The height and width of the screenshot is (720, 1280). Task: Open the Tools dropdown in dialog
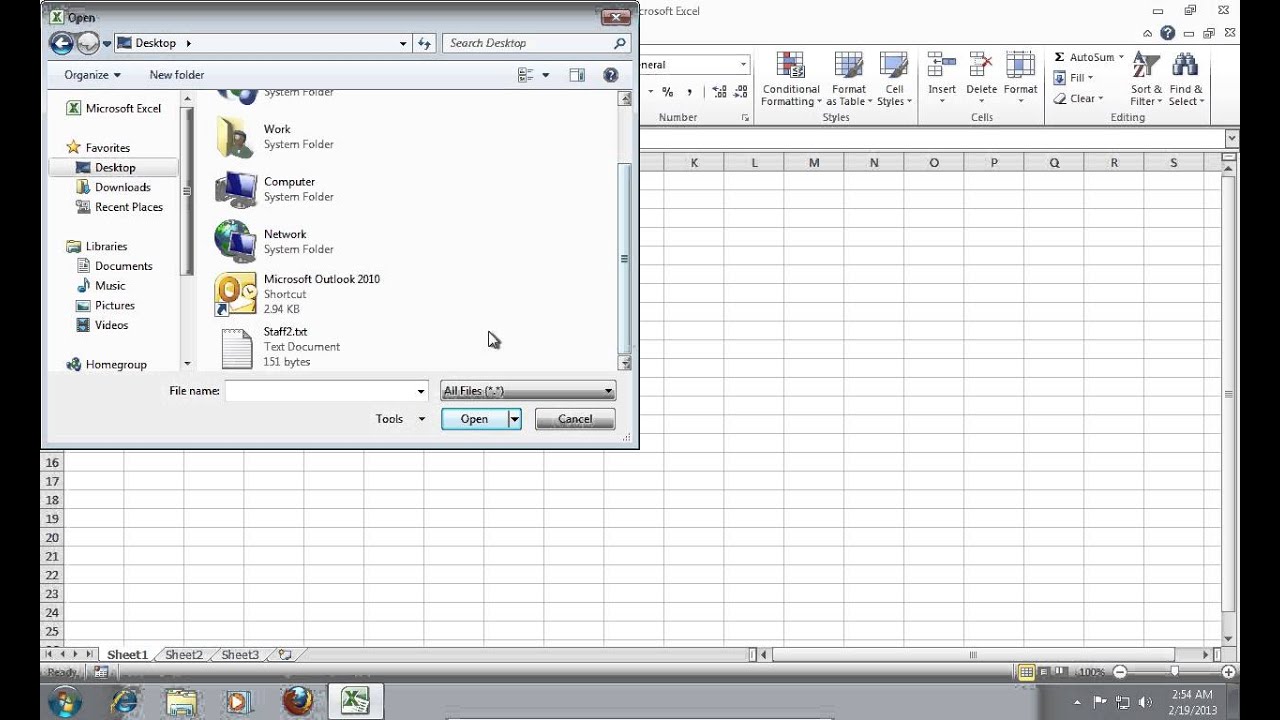400,419
